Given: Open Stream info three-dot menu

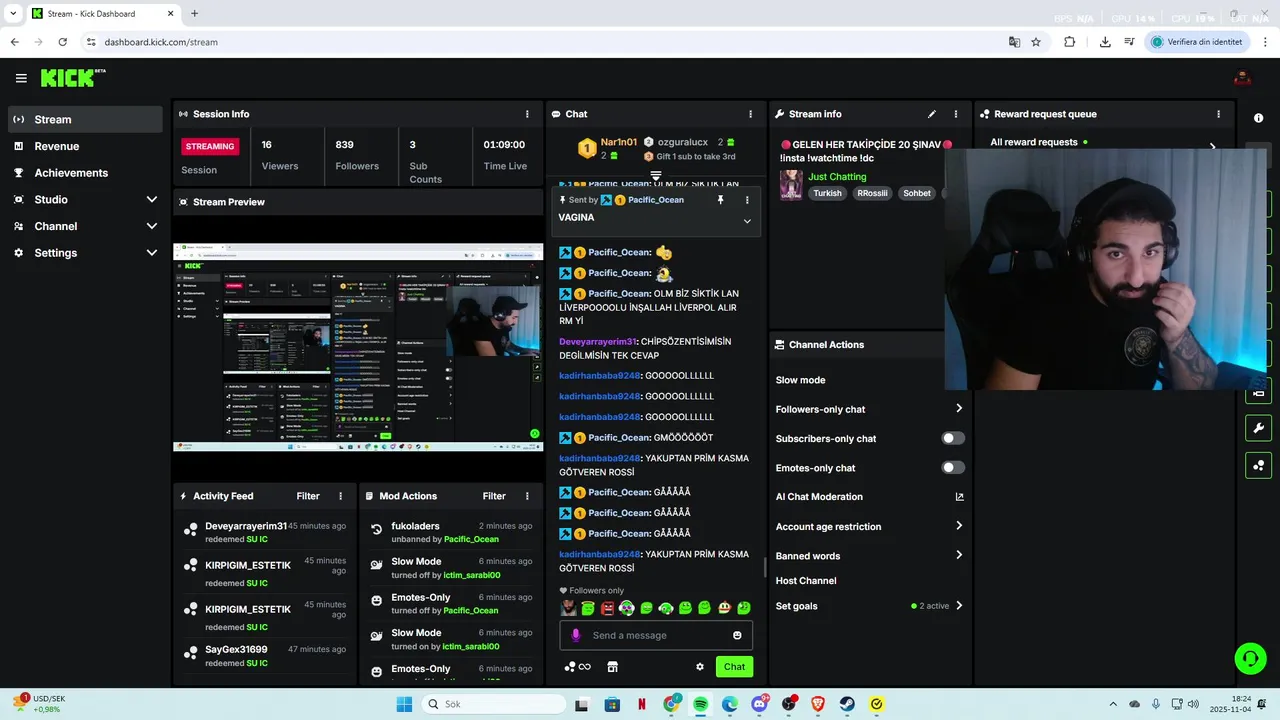Looking at the screenshot, I should [955, 114].
